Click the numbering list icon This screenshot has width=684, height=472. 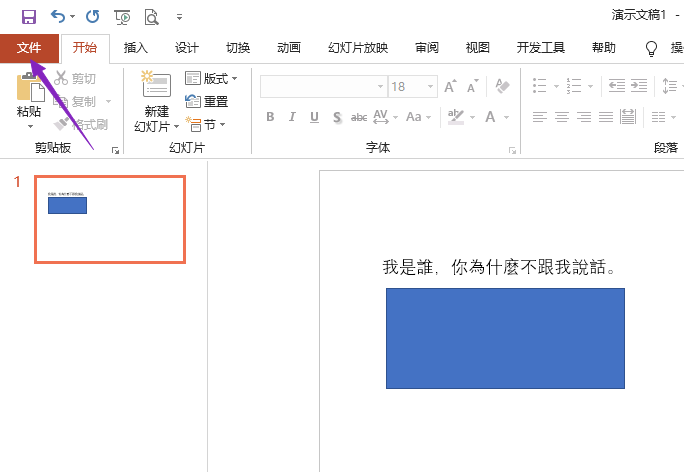pyautogui.click(x=574, y=86)
